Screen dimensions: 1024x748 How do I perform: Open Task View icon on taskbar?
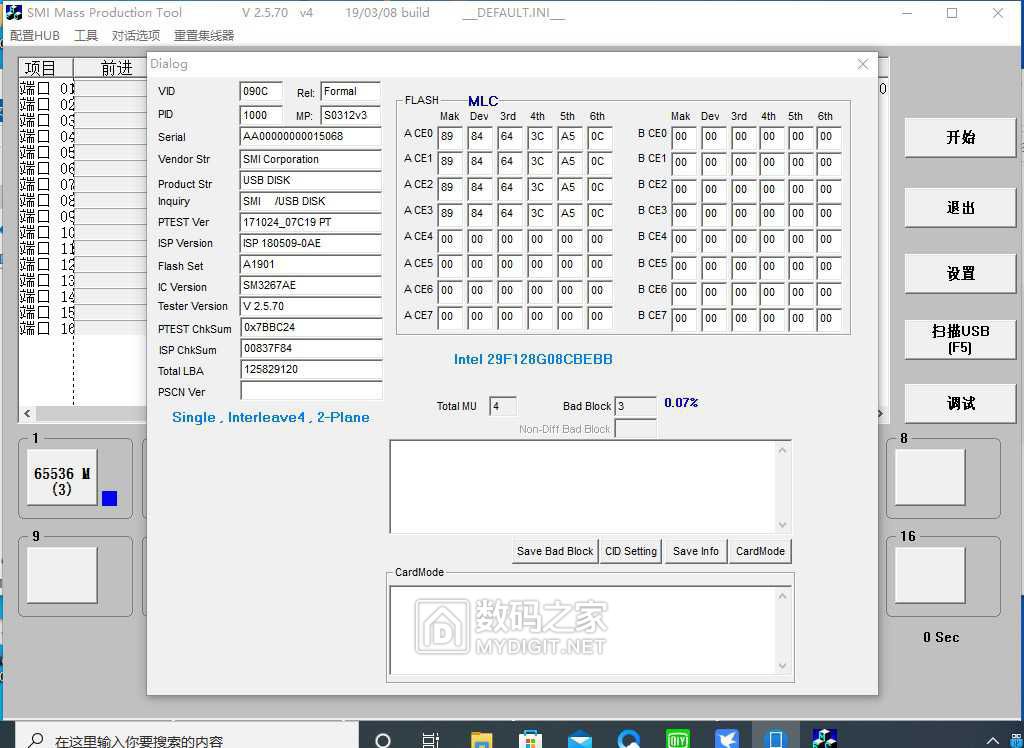click(x=431, y=740)
